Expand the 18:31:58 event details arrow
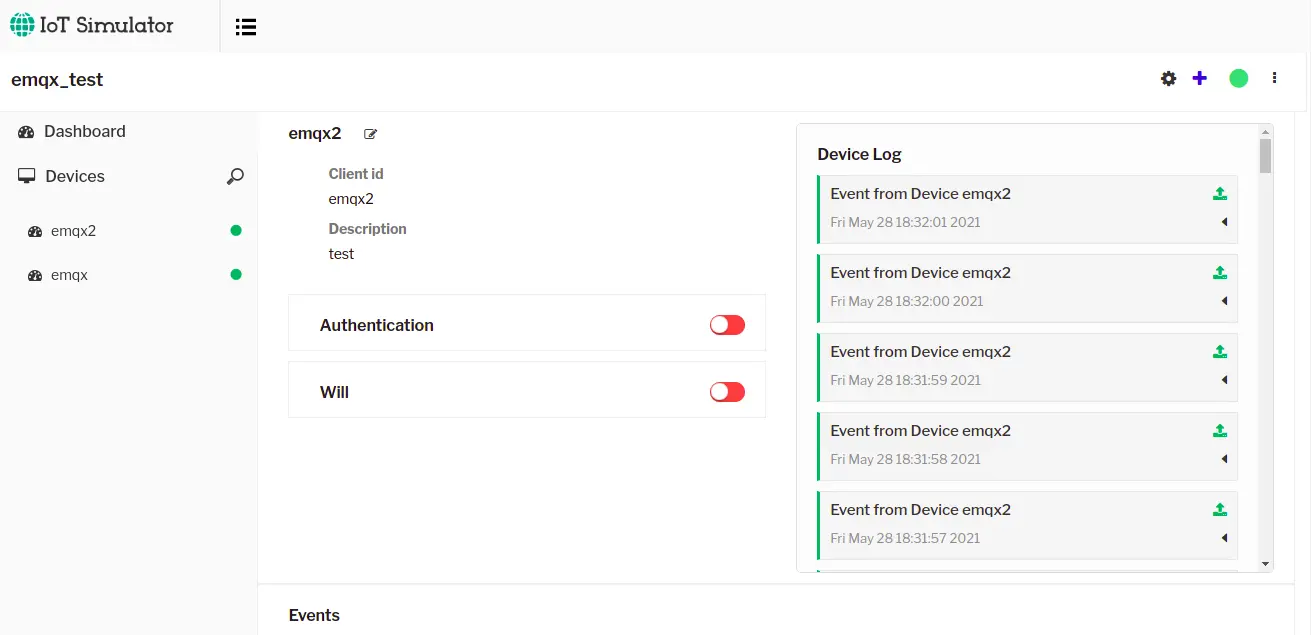 (x=1224, y=459)
